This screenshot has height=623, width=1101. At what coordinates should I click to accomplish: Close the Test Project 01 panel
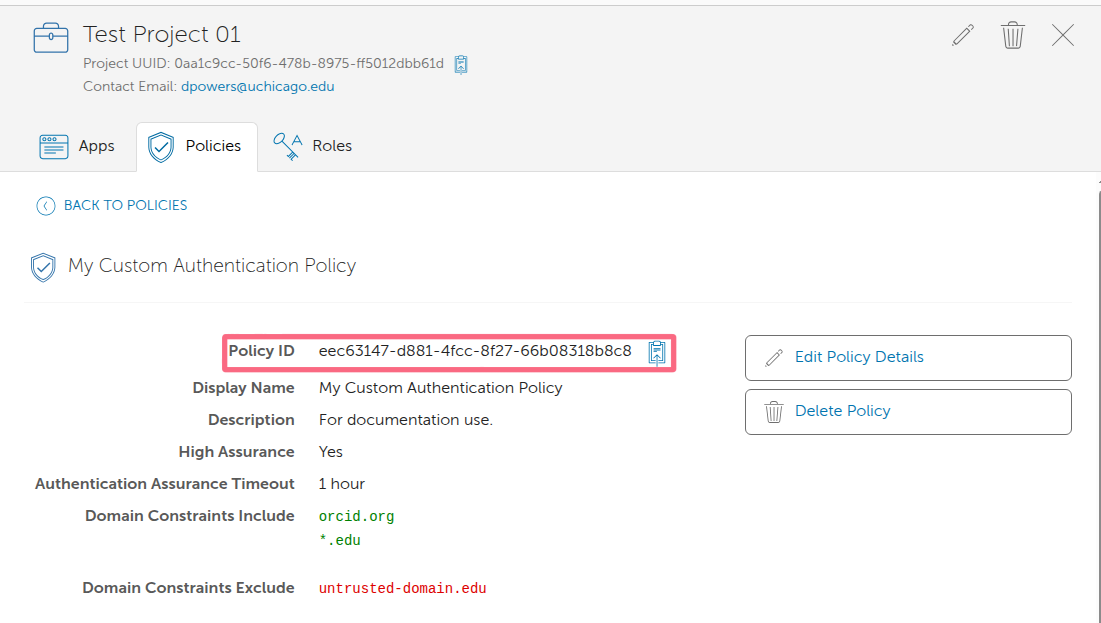pyautogui.click(x=1062, y=35)
